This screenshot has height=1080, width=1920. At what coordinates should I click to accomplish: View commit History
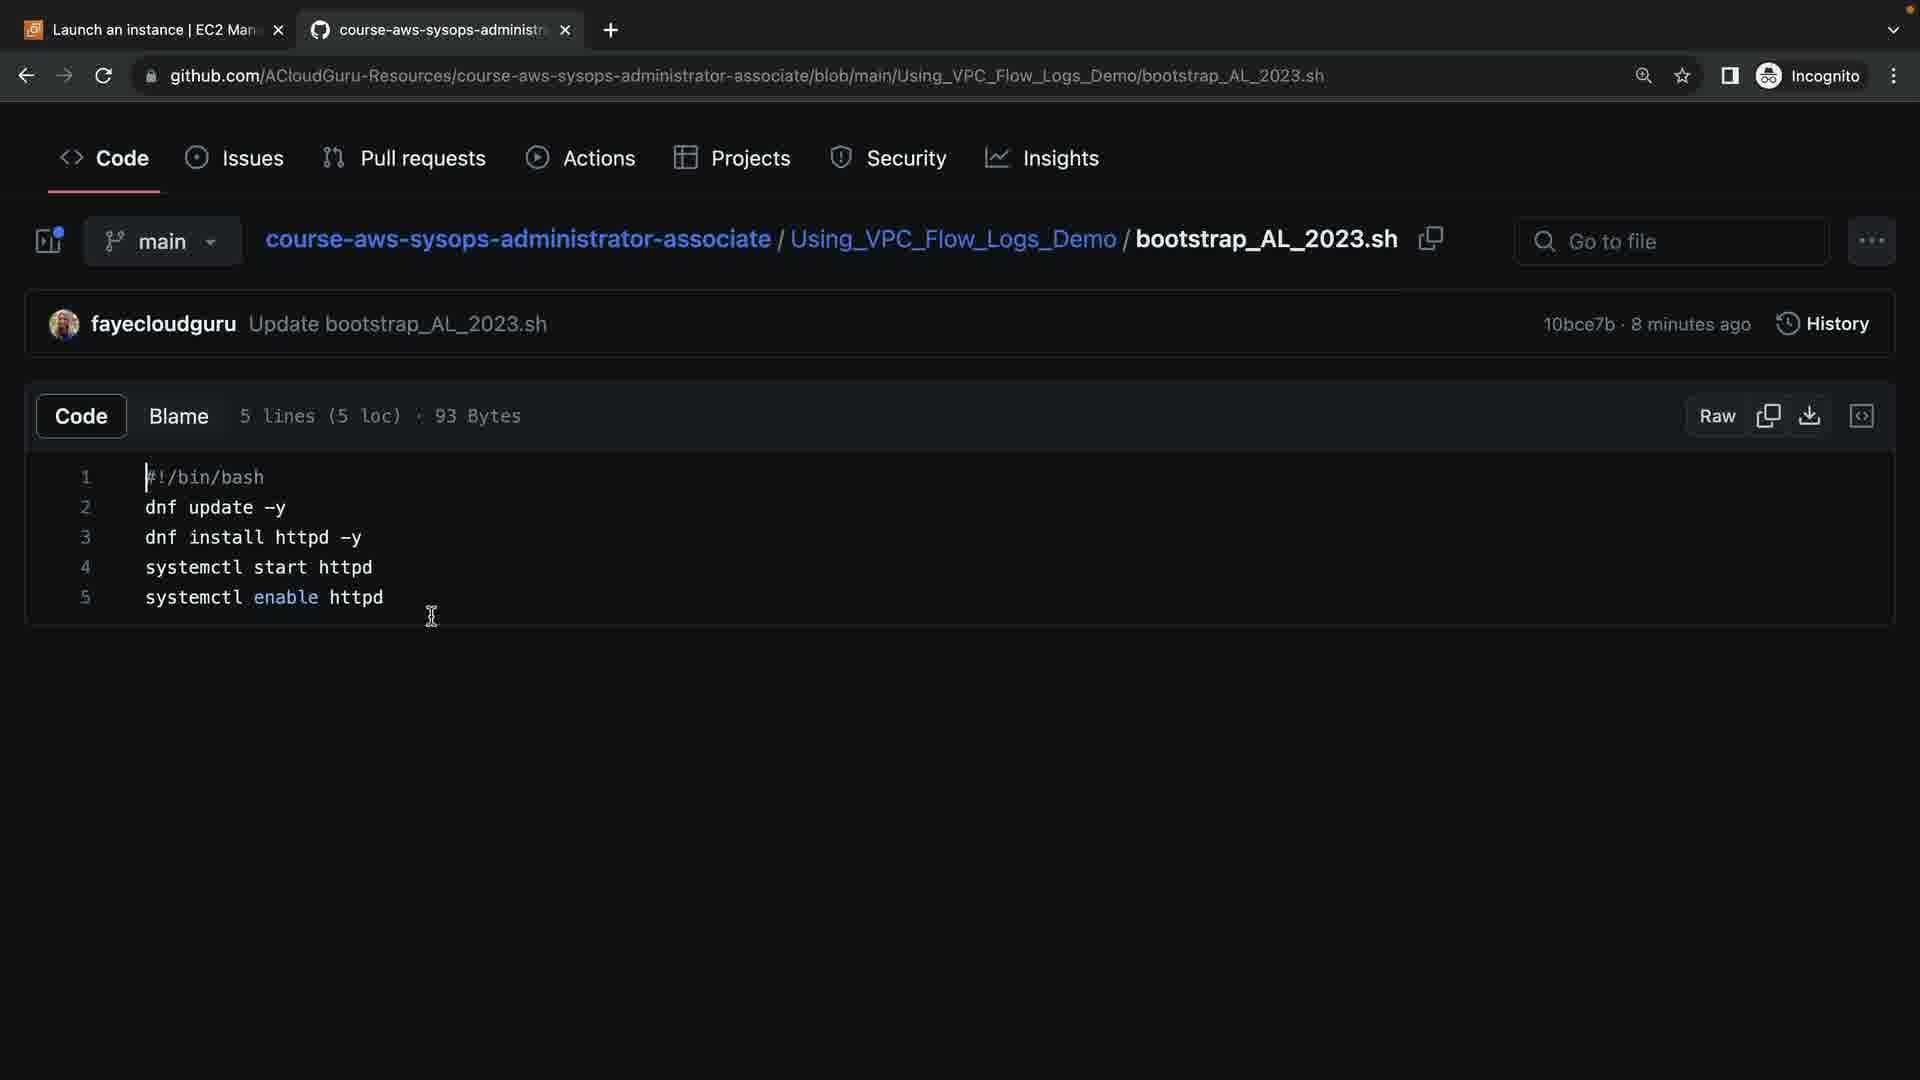[1823, 324]
